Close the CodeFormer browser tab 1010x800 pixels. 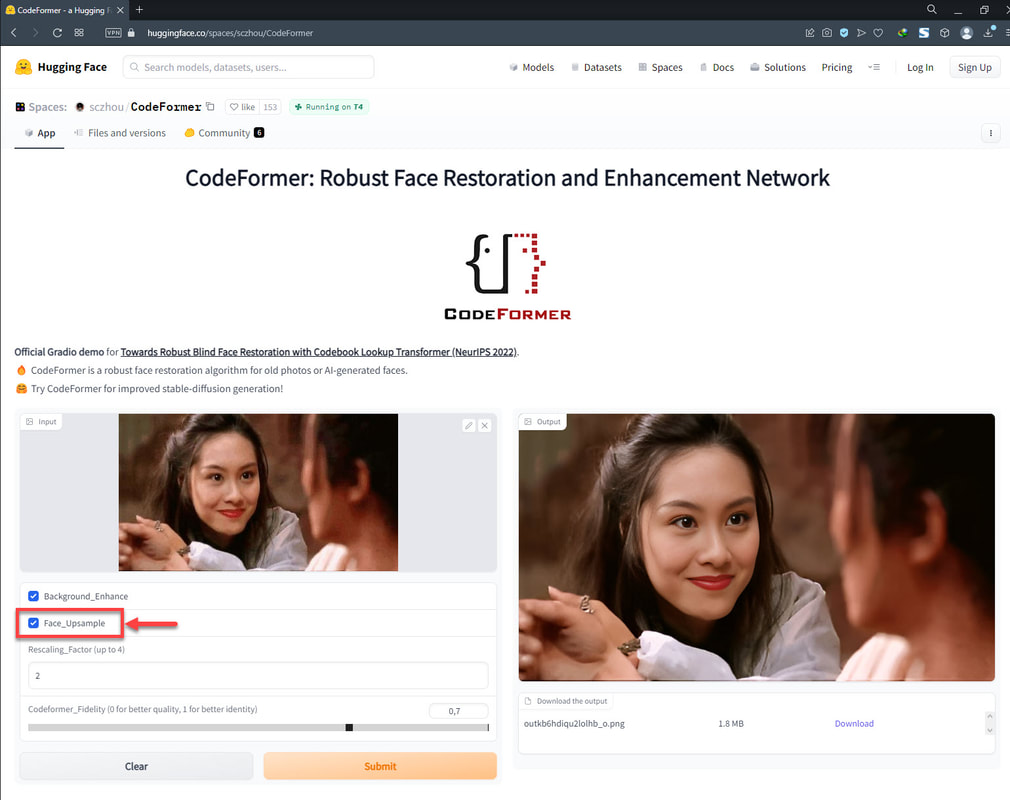pyautogui.click(x=120, y=10)
